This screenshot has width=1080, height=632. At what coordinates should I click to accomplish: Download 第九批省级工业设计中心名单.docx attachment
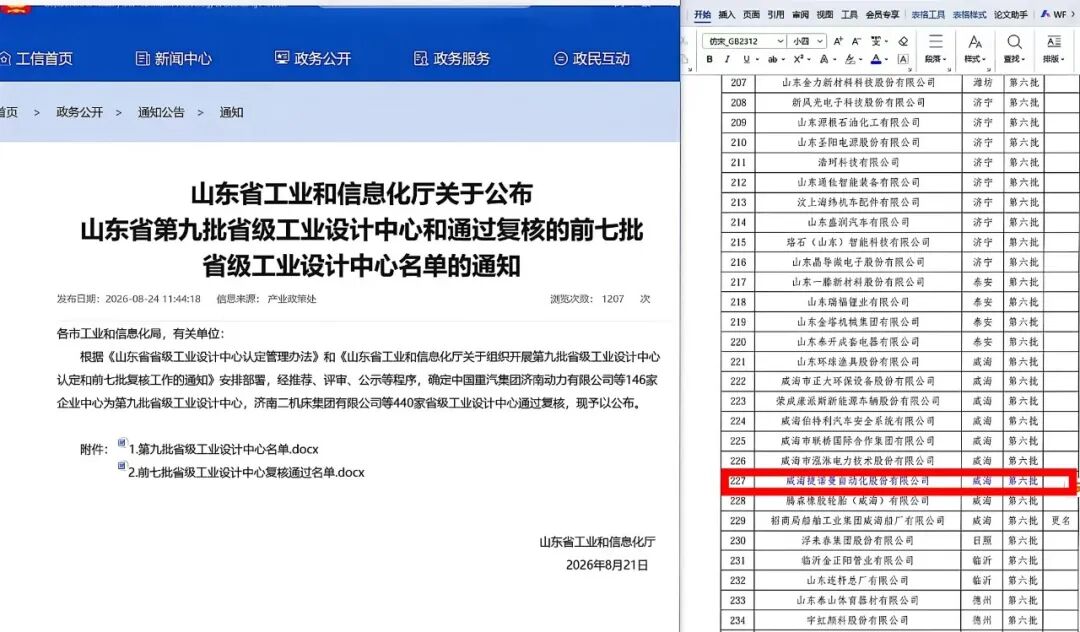tap(223, 449)
